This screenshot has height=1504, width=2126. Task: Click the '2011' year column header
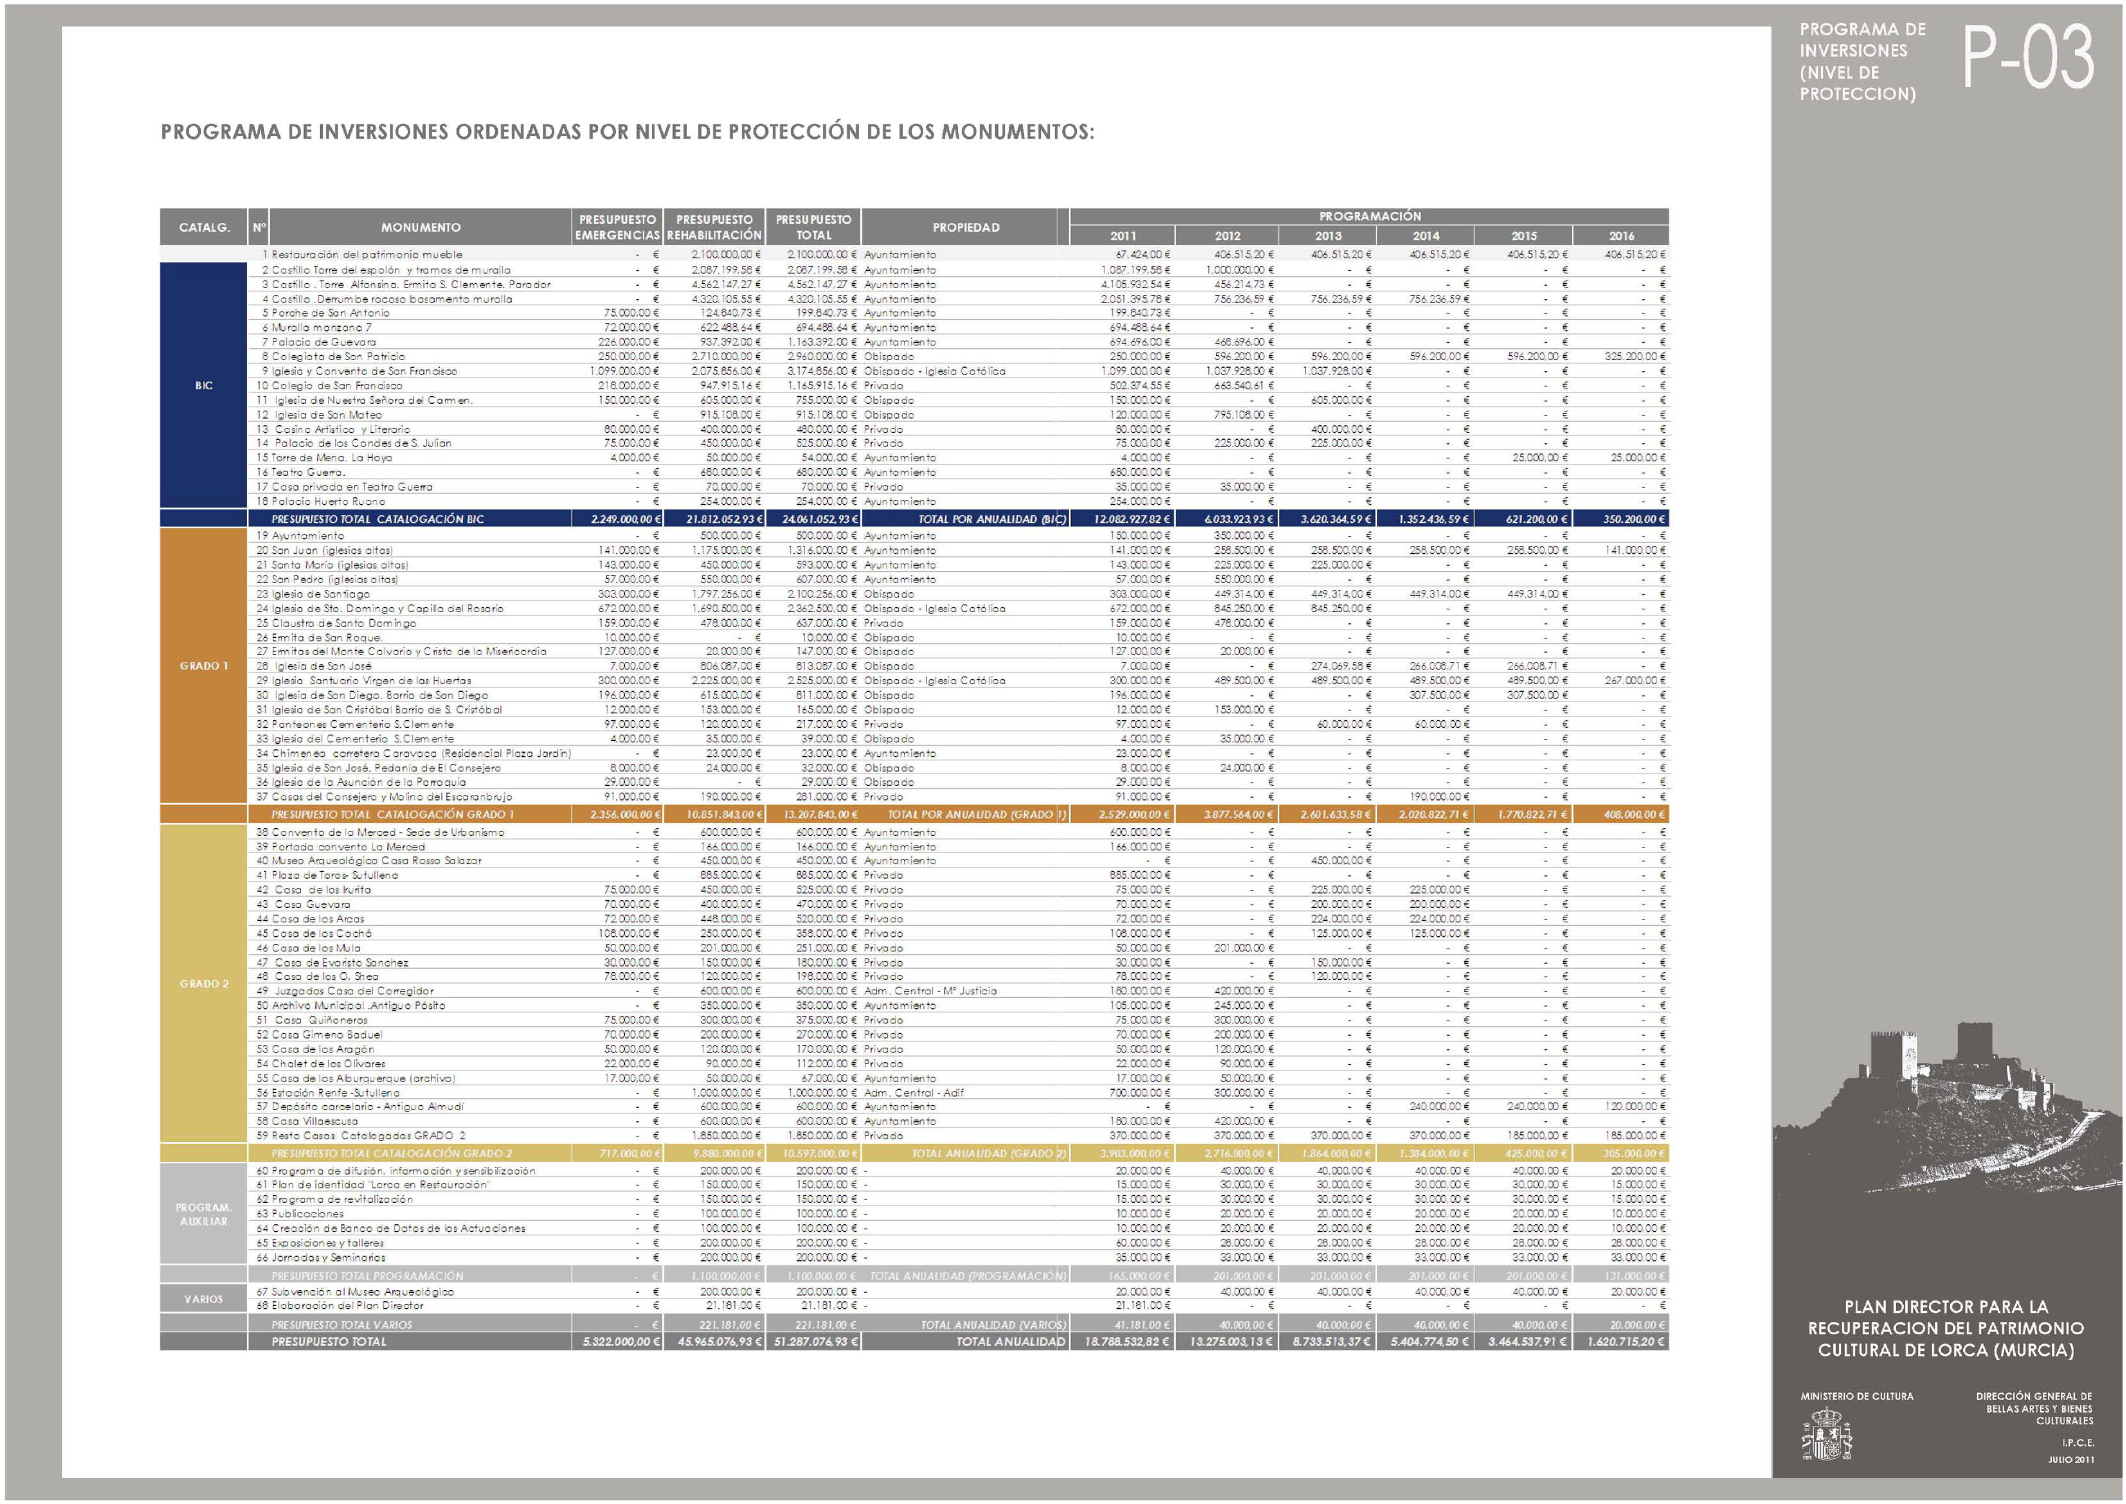click(1123, 236)
